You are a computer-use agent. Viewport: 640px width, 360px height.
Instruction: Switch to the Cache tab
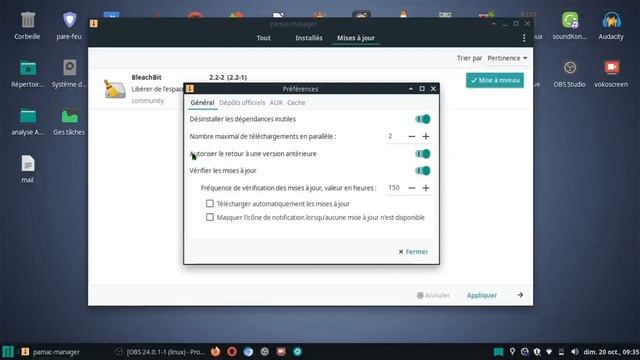(296, 102)
